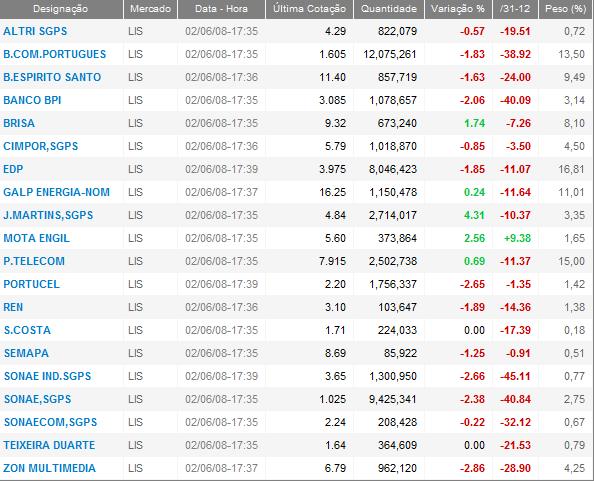Select the -2.65 variation value
The image size is (594, 482).
tap(472, 284)
